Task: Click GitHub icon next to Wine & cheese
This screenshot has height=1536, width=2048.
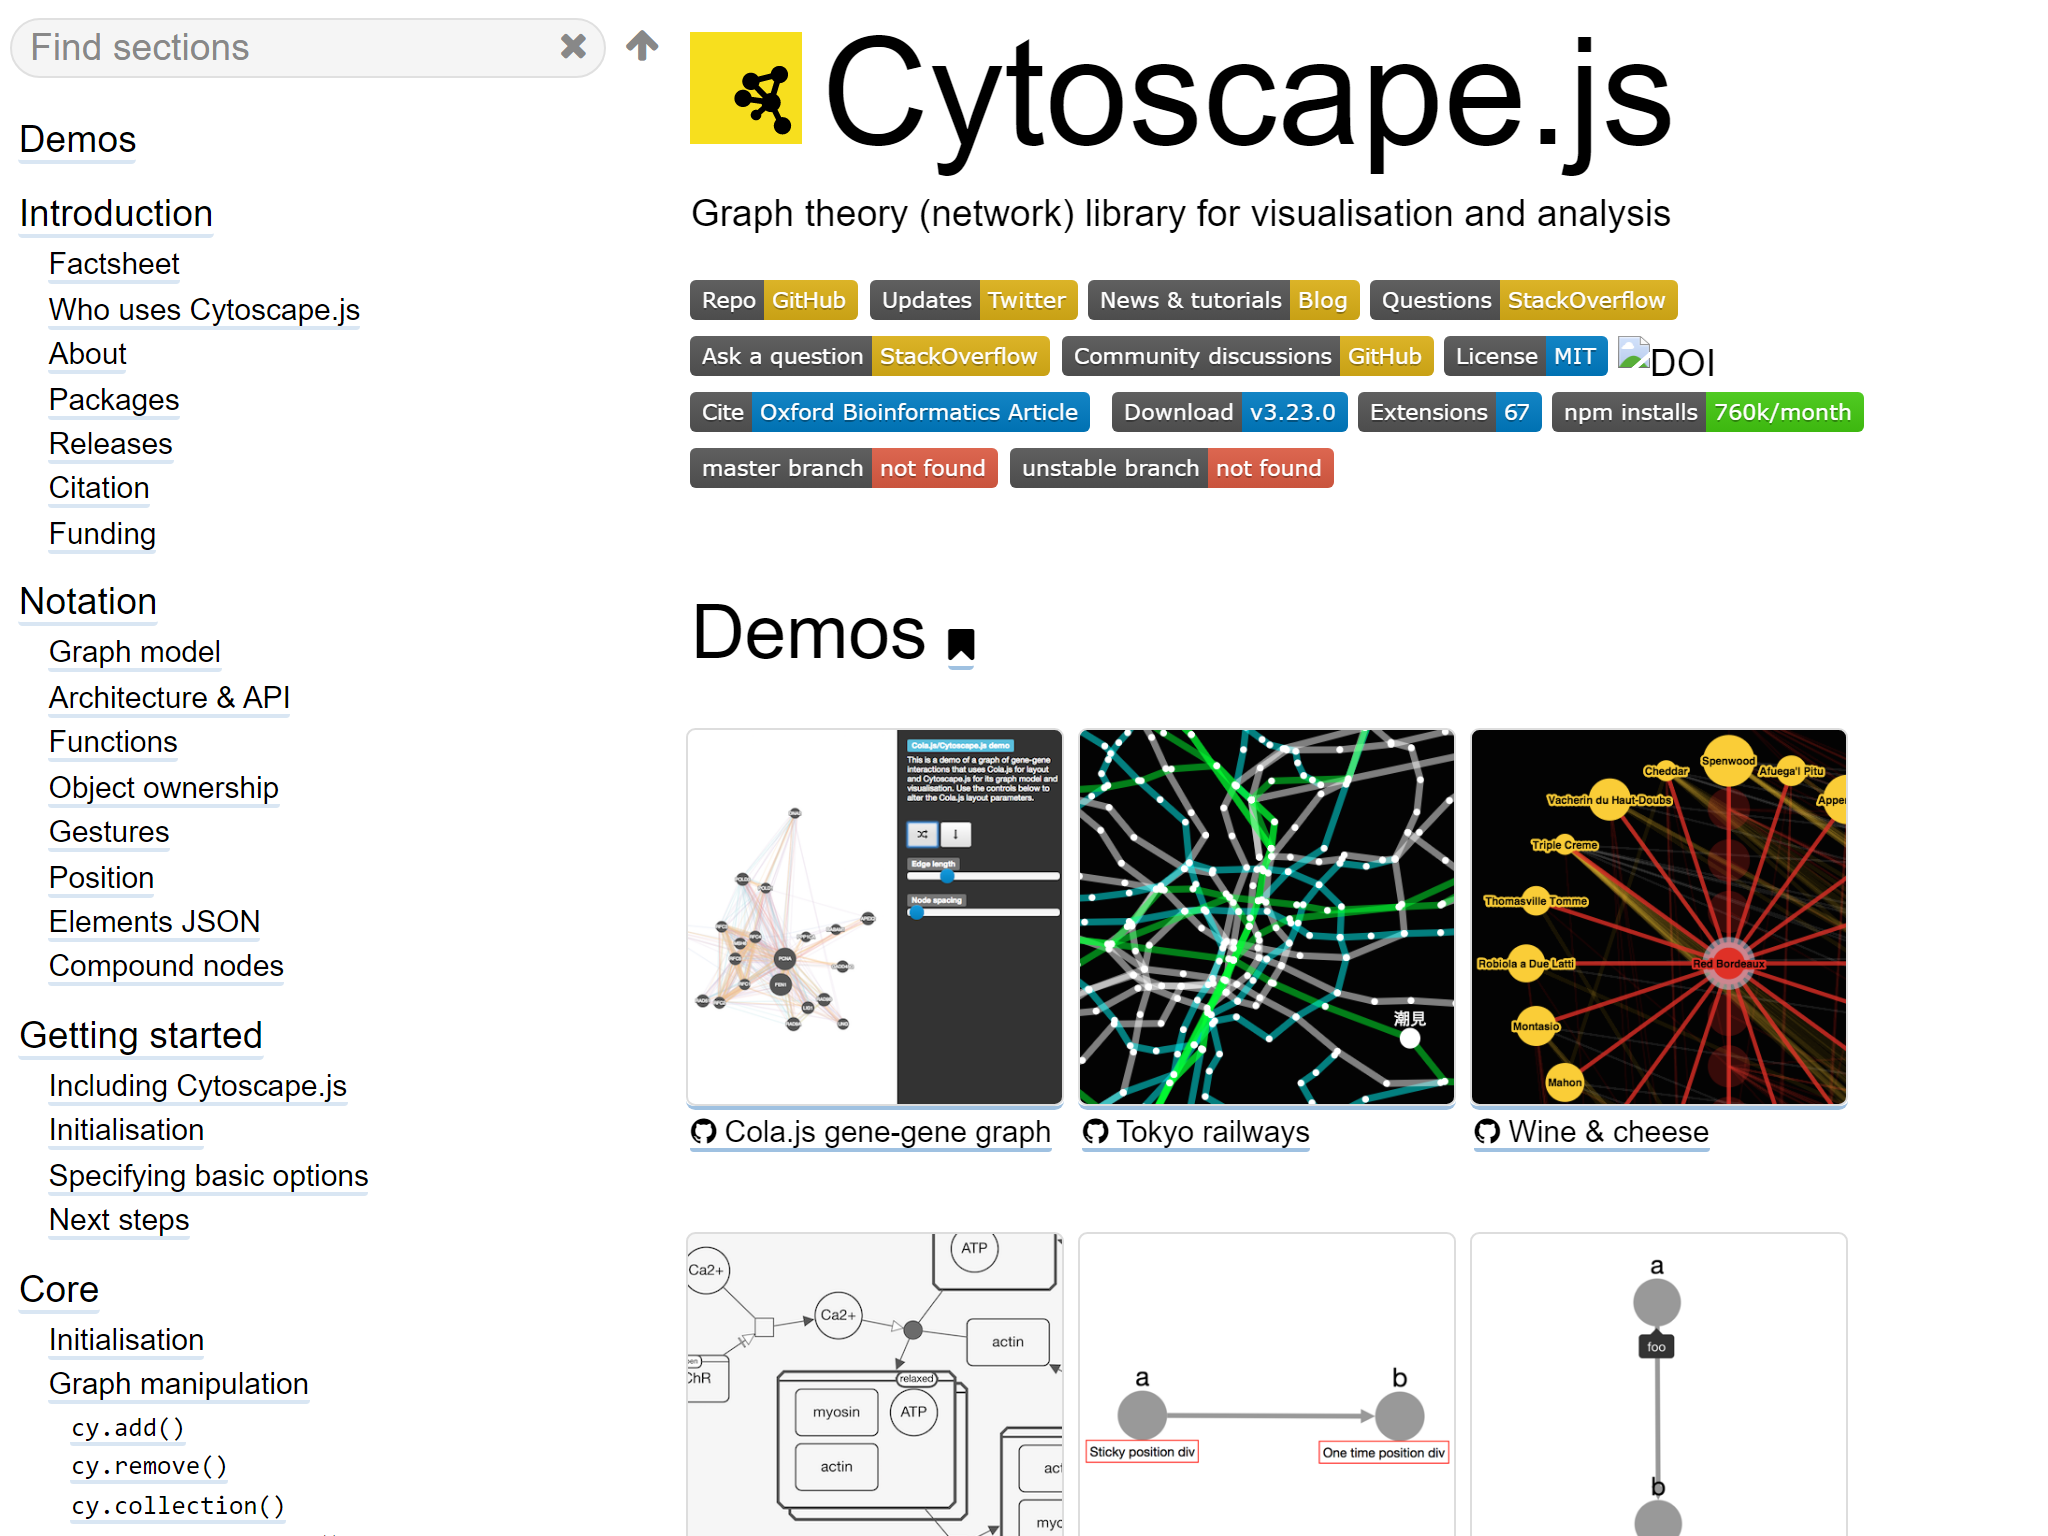Action: click(1488, 1131)
